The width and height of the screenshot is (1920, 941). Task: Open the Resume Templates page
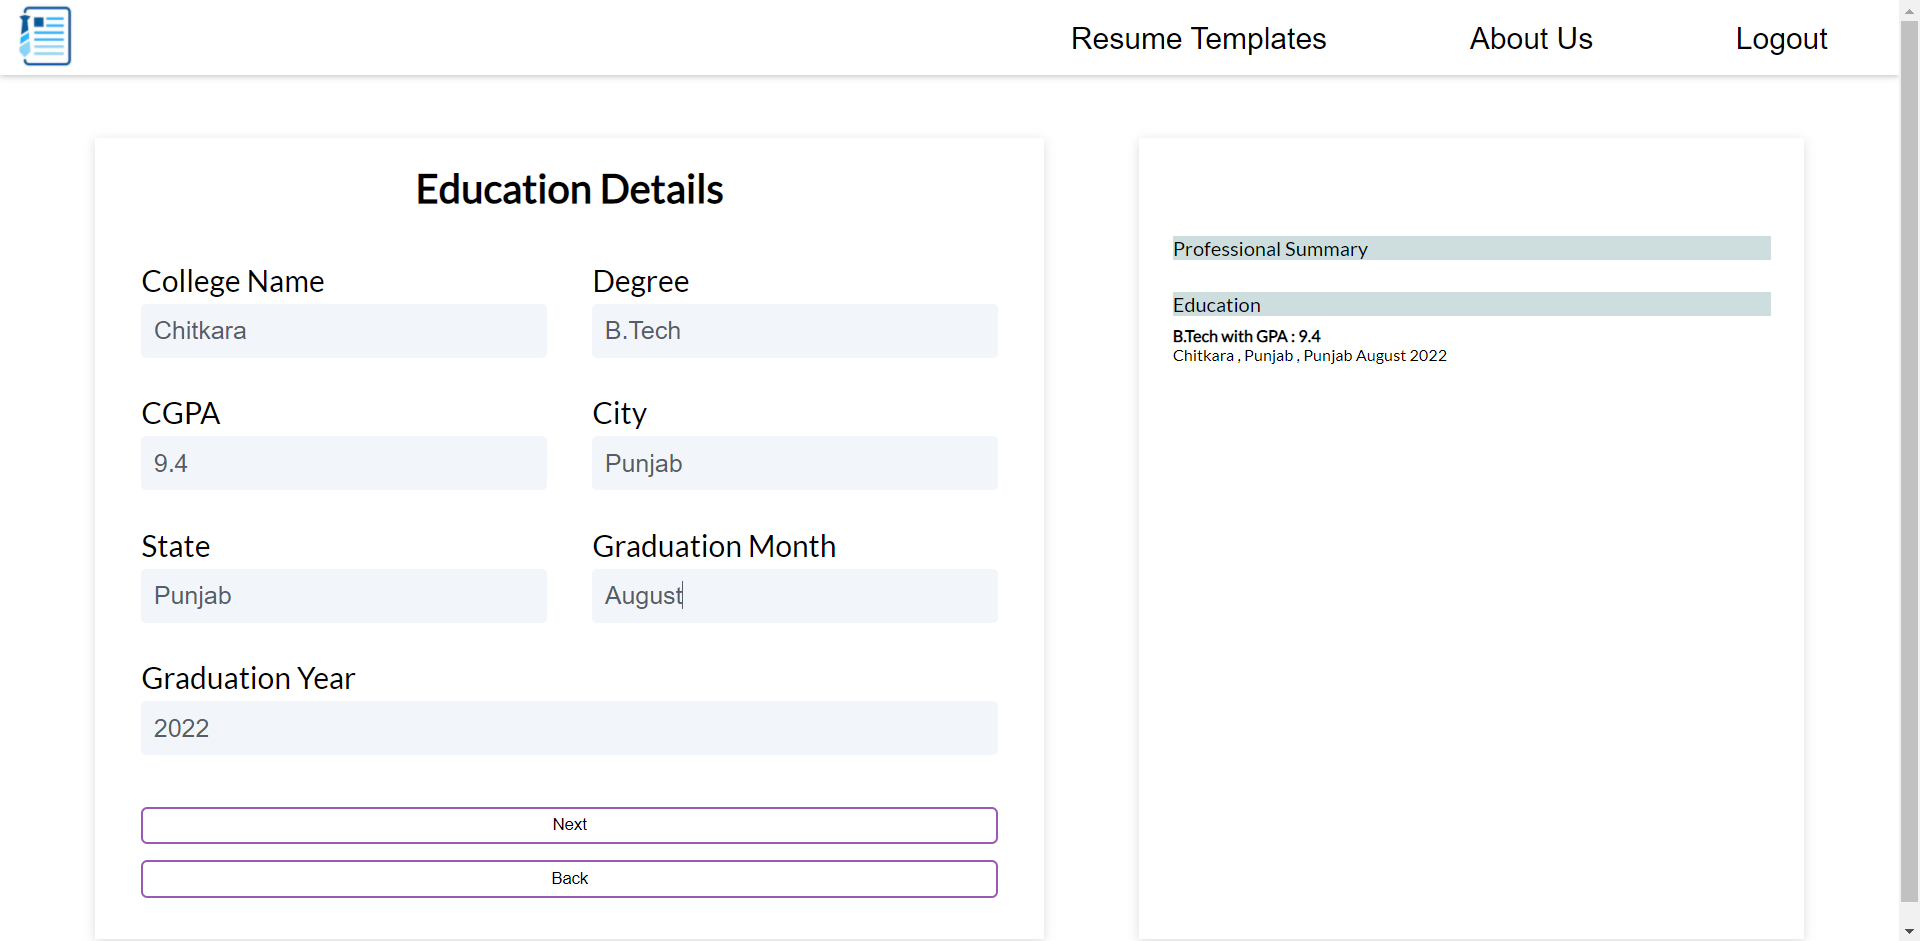pos(1198,38)
